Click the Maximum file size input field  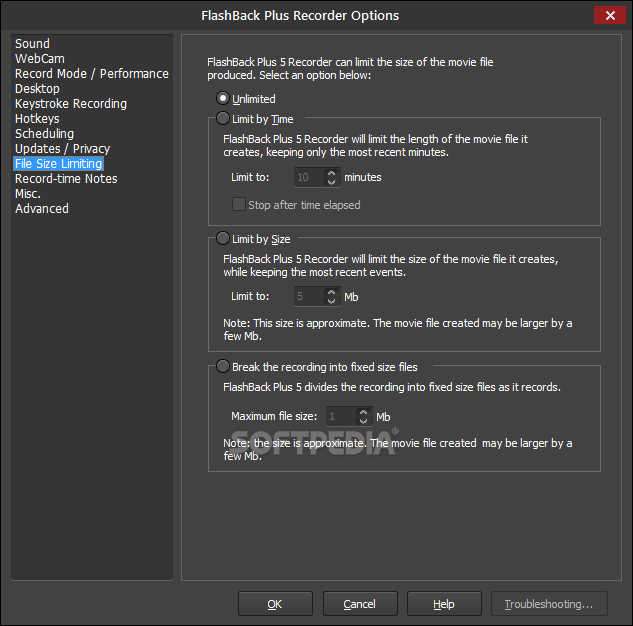[x=341, y=417]
